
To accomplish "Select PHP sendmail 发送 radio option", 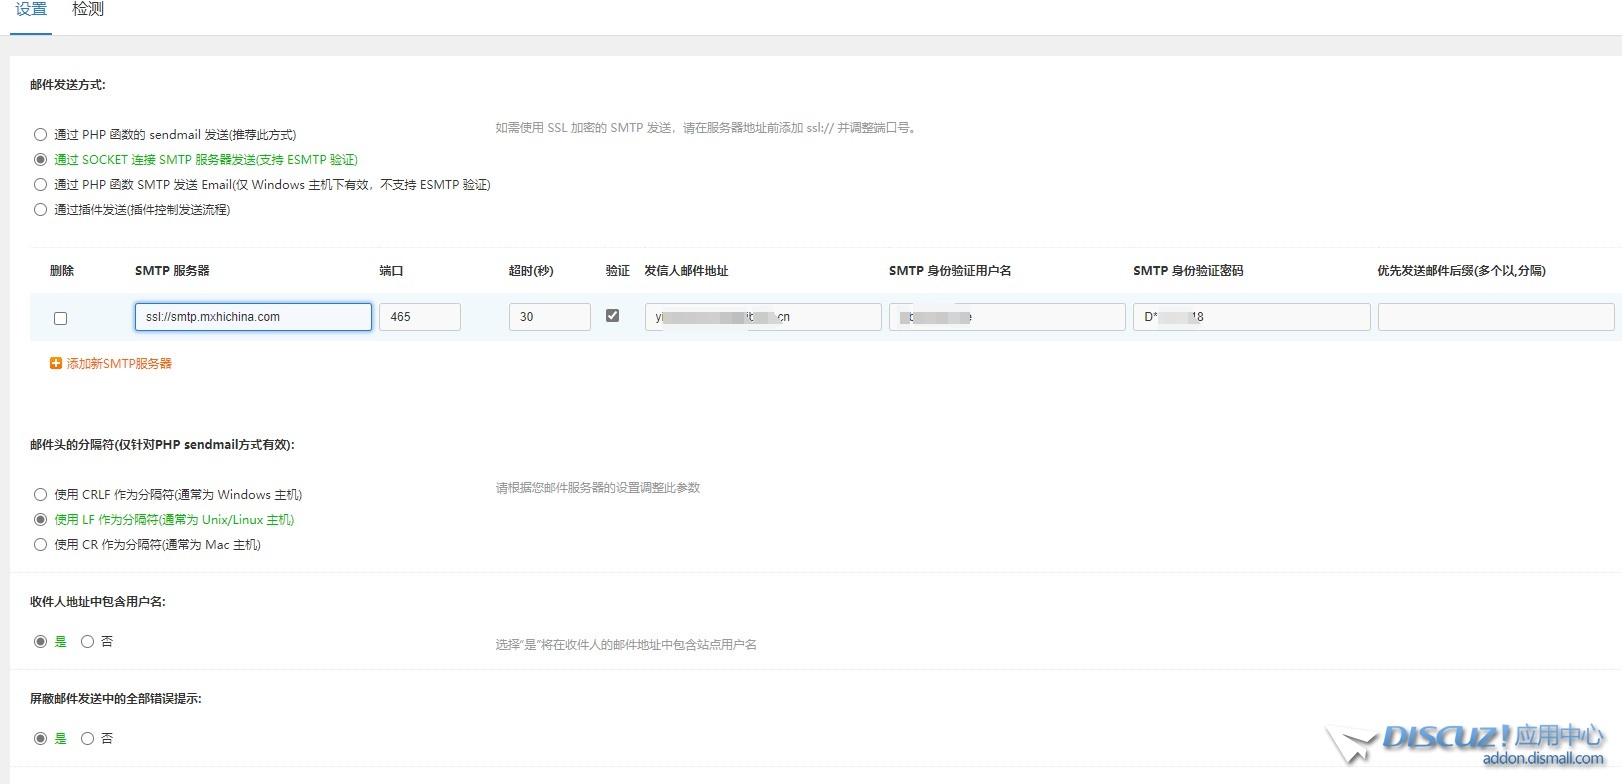I will (40, 134).
